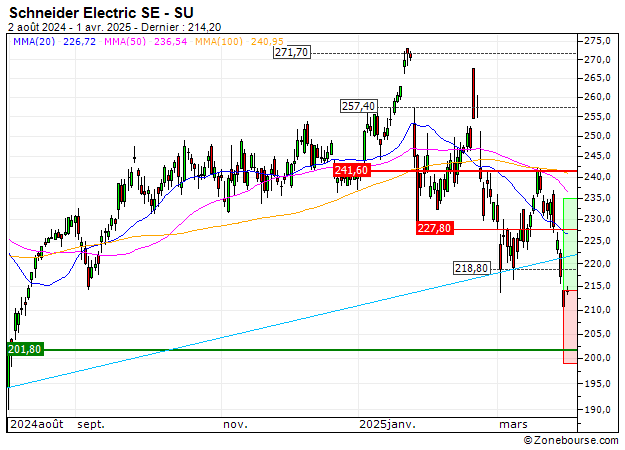Click the 271,70 peak price label
Screen dimensions: 625x450
pos(292,52)
